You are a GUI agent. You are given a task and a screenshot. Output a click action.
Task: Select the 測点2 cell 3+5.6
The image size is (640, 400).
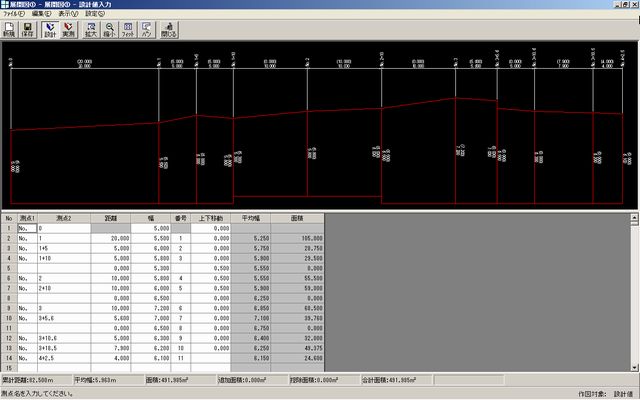pyautogui.click(x=64, y=318)
